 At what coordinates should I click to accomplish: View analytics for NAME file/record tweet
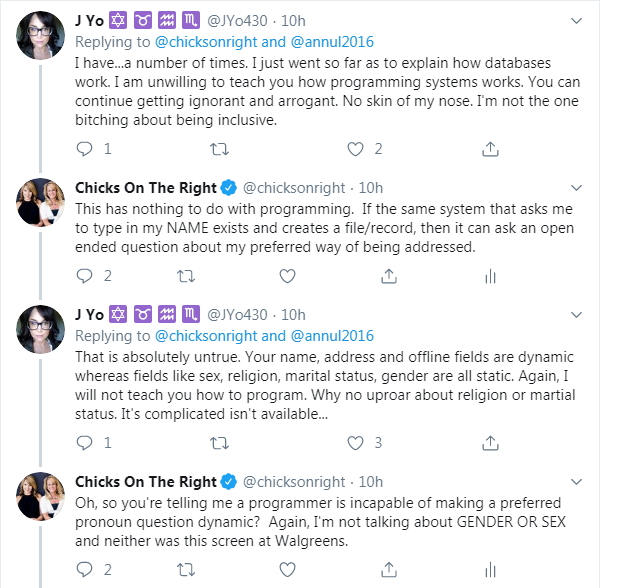490,275
